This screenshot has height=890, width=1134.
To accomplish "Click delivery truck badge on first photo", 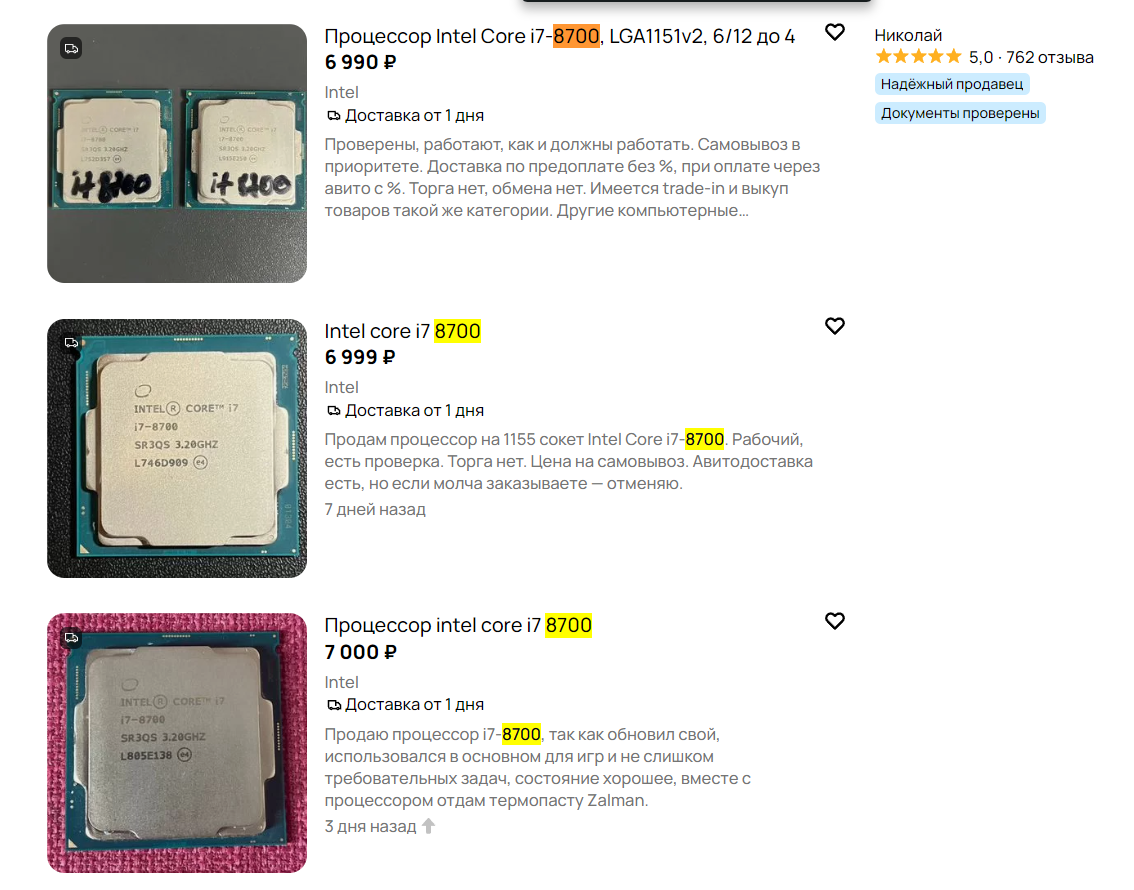I will [71, 48].
